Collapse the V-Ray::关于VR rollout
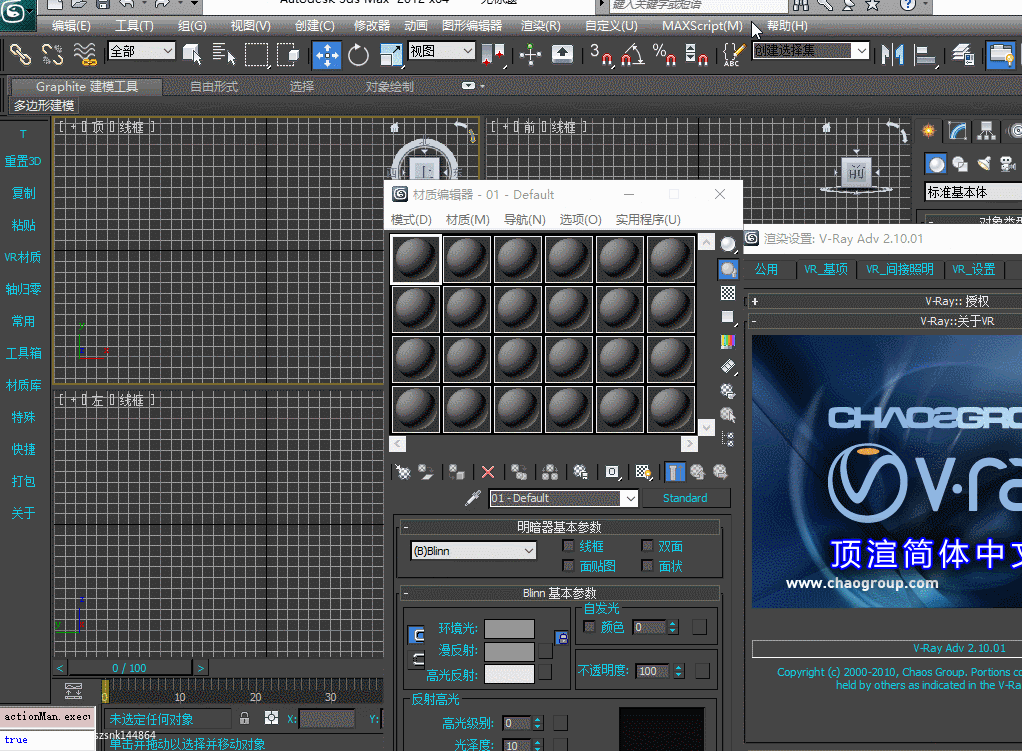The width and height of the screenshot is (1022, 751). pyautogui.click(x=754, y=321)
